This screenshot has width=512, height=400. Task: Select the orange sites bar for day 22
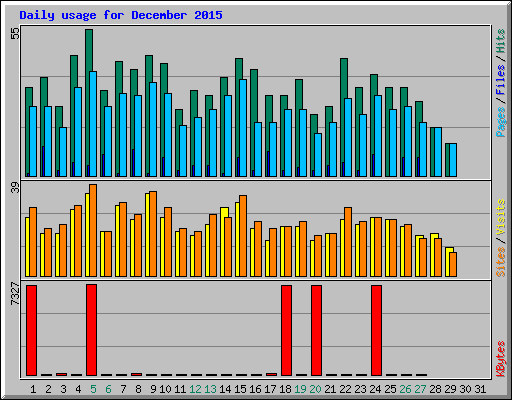tap(348, 242)
